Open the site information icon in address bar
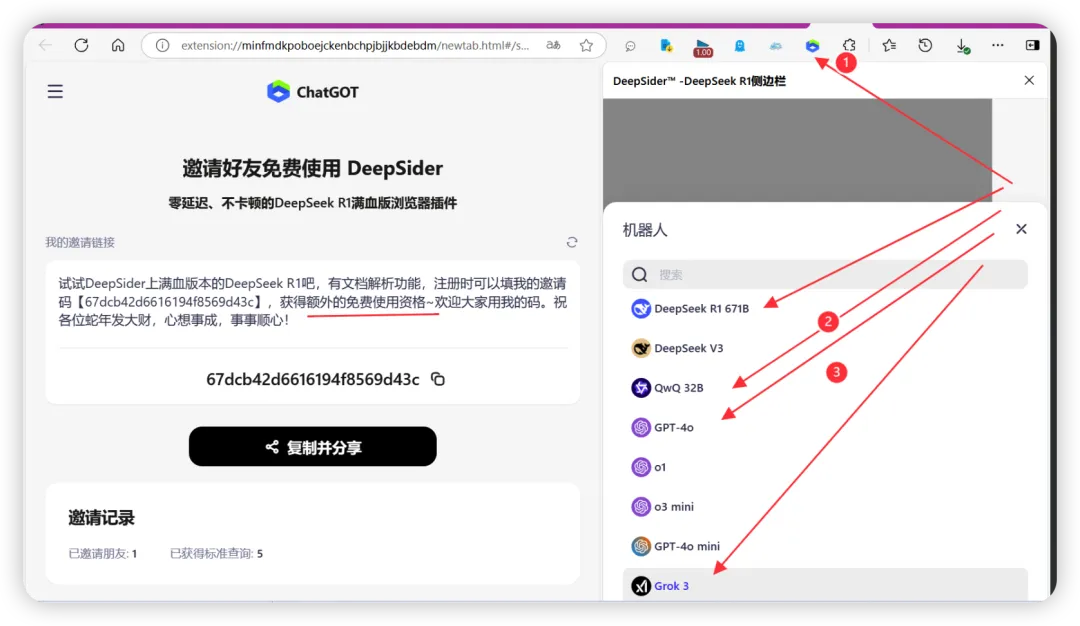 (163, 45)
